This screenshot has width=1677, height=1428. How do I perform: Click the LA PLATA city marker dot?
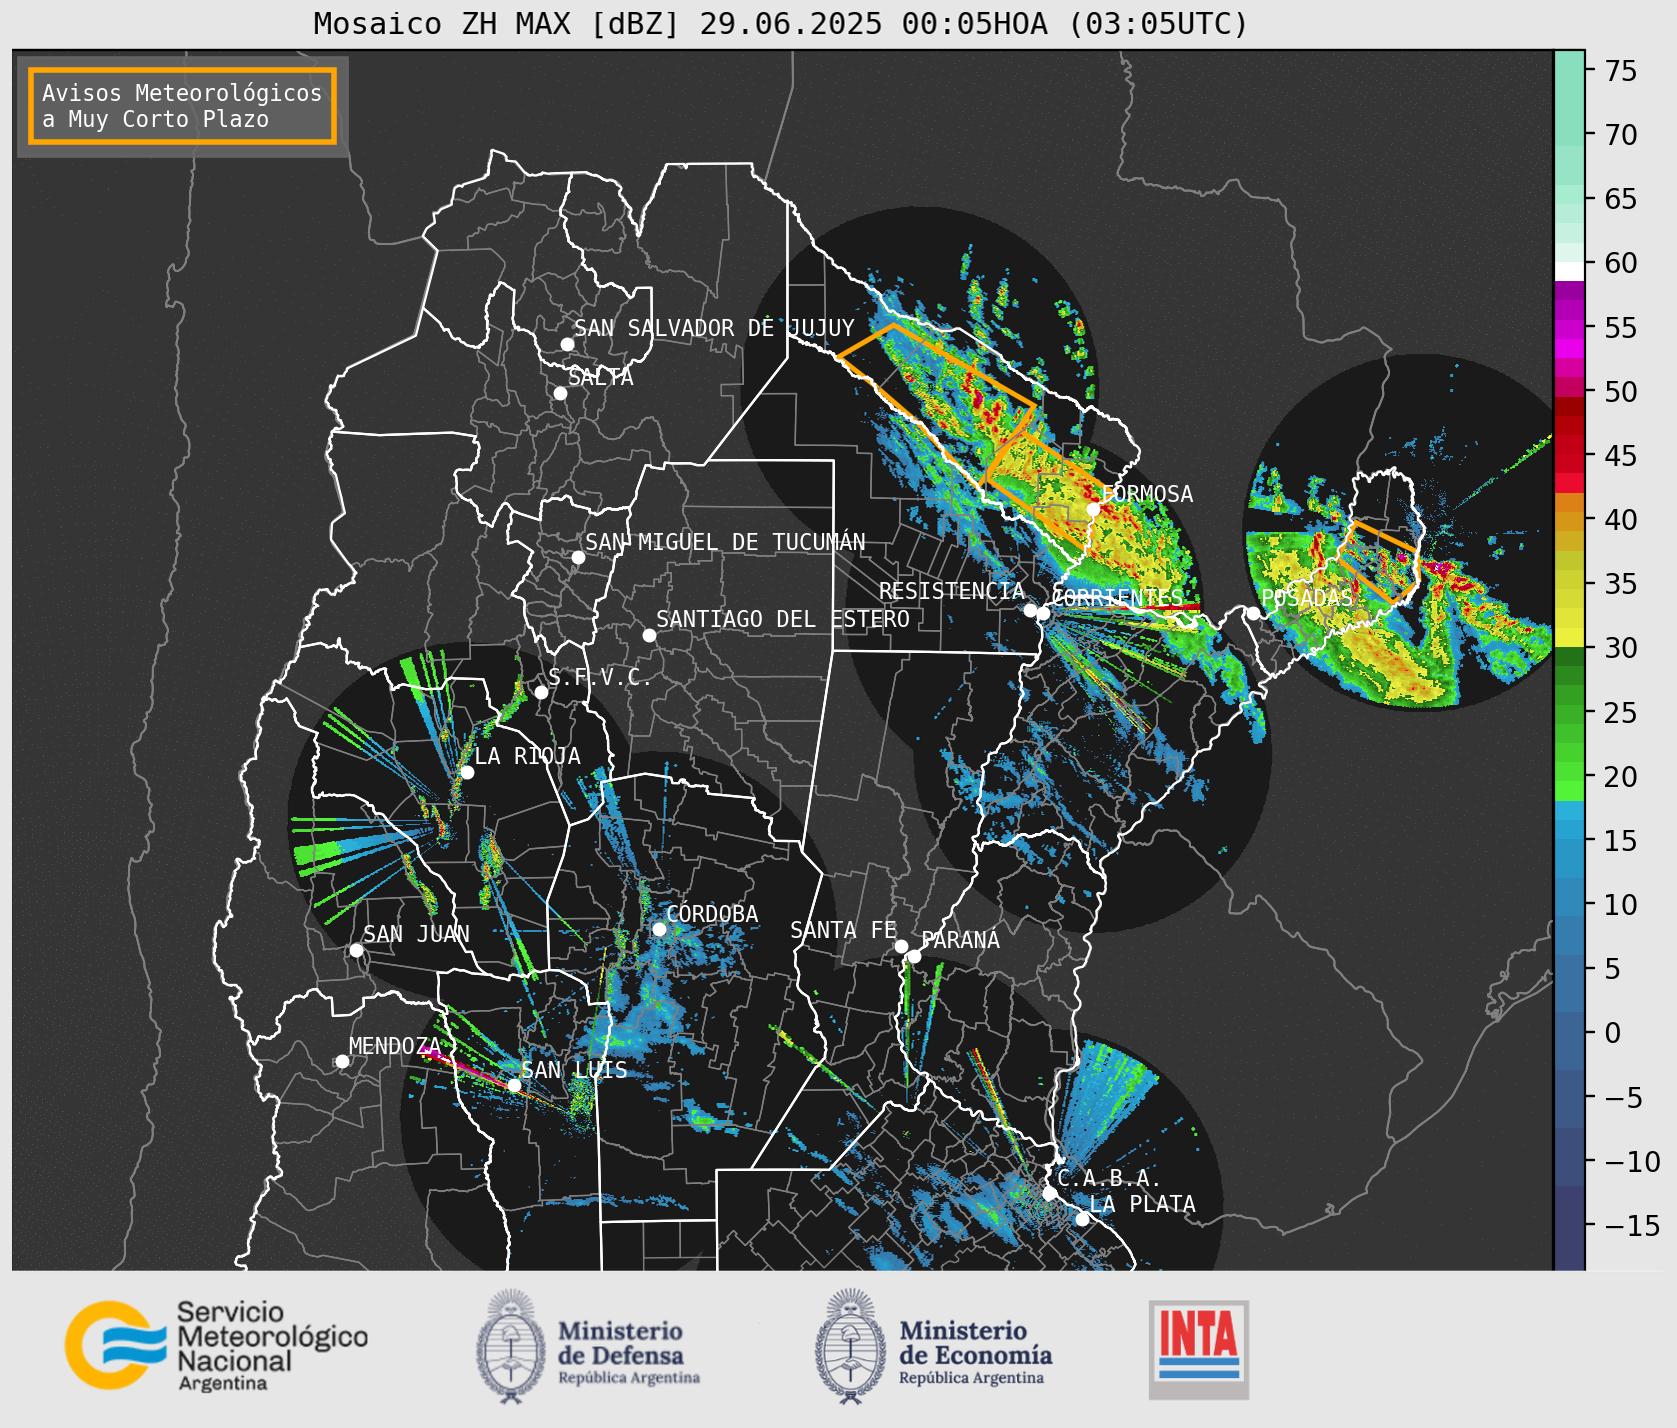[x=1082, y=1219]
